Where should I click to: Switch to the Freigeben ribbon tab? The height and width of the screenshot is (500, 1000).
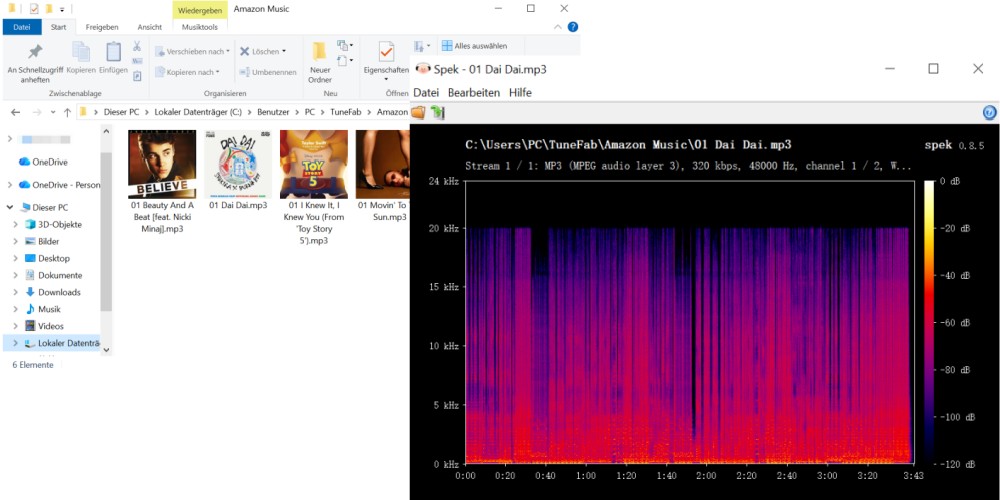tap(102, 27)
